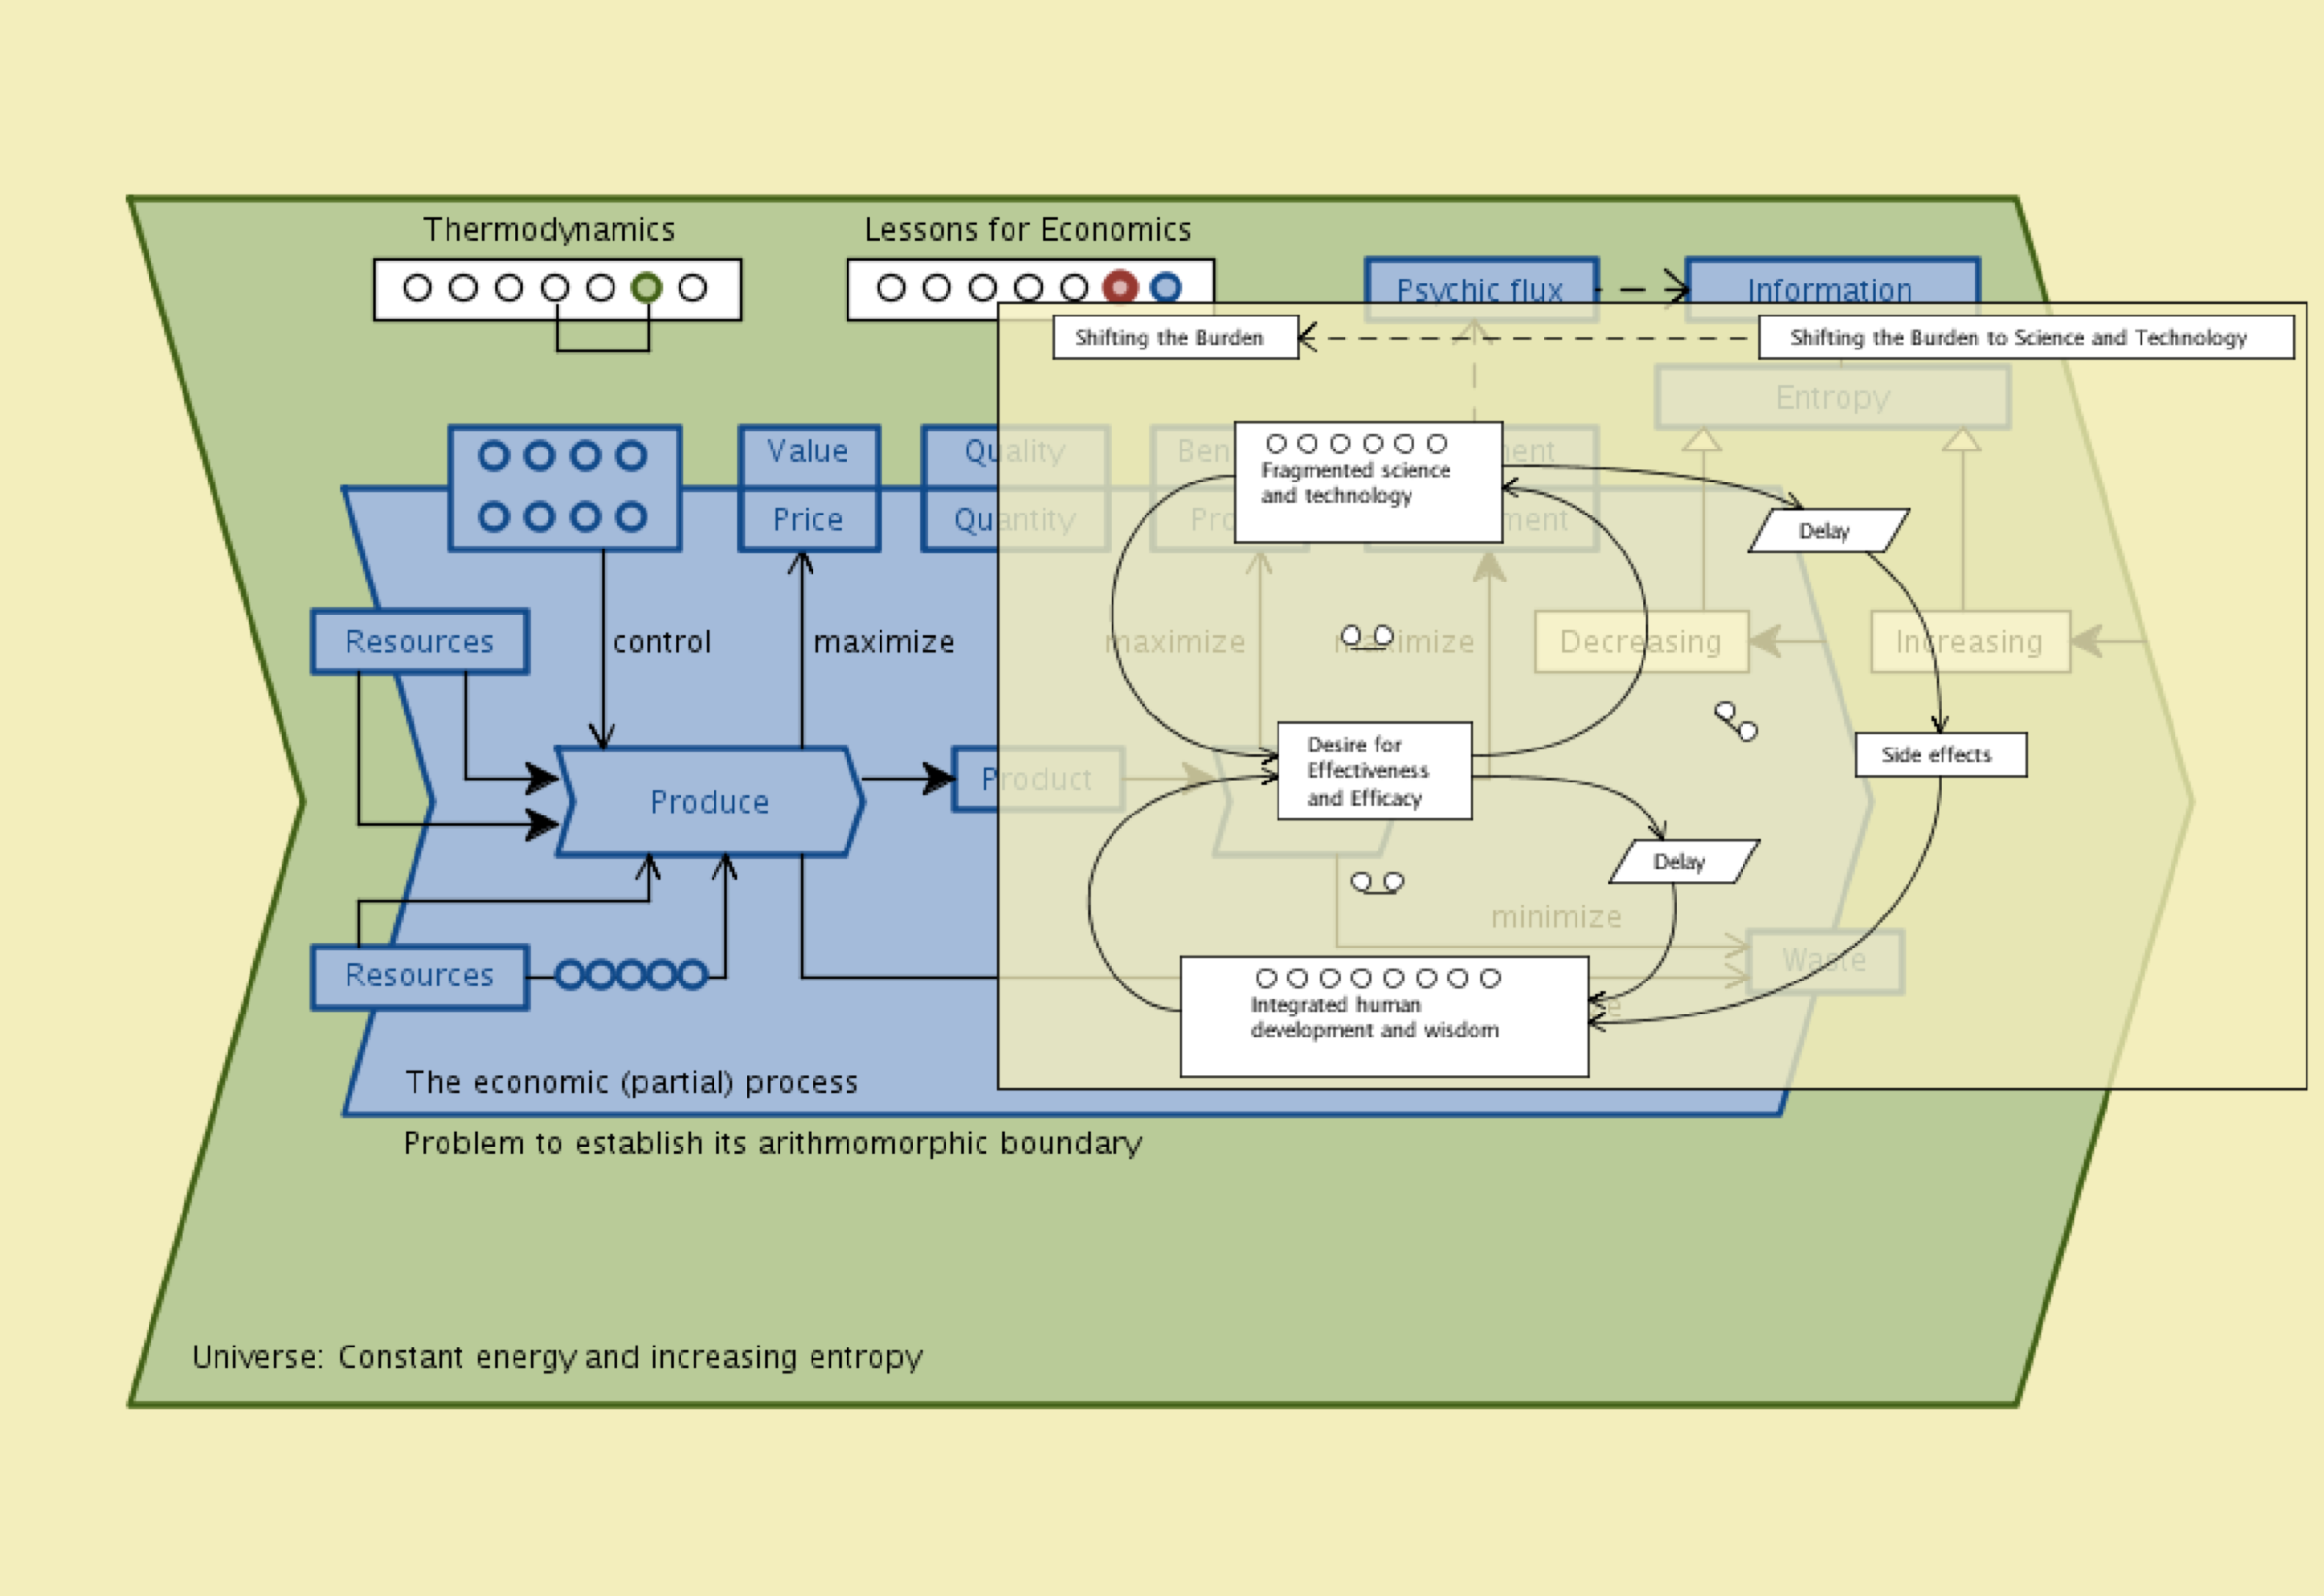
Task: Click the chain of circles beside lower Resources
Action: click(631, 975)
